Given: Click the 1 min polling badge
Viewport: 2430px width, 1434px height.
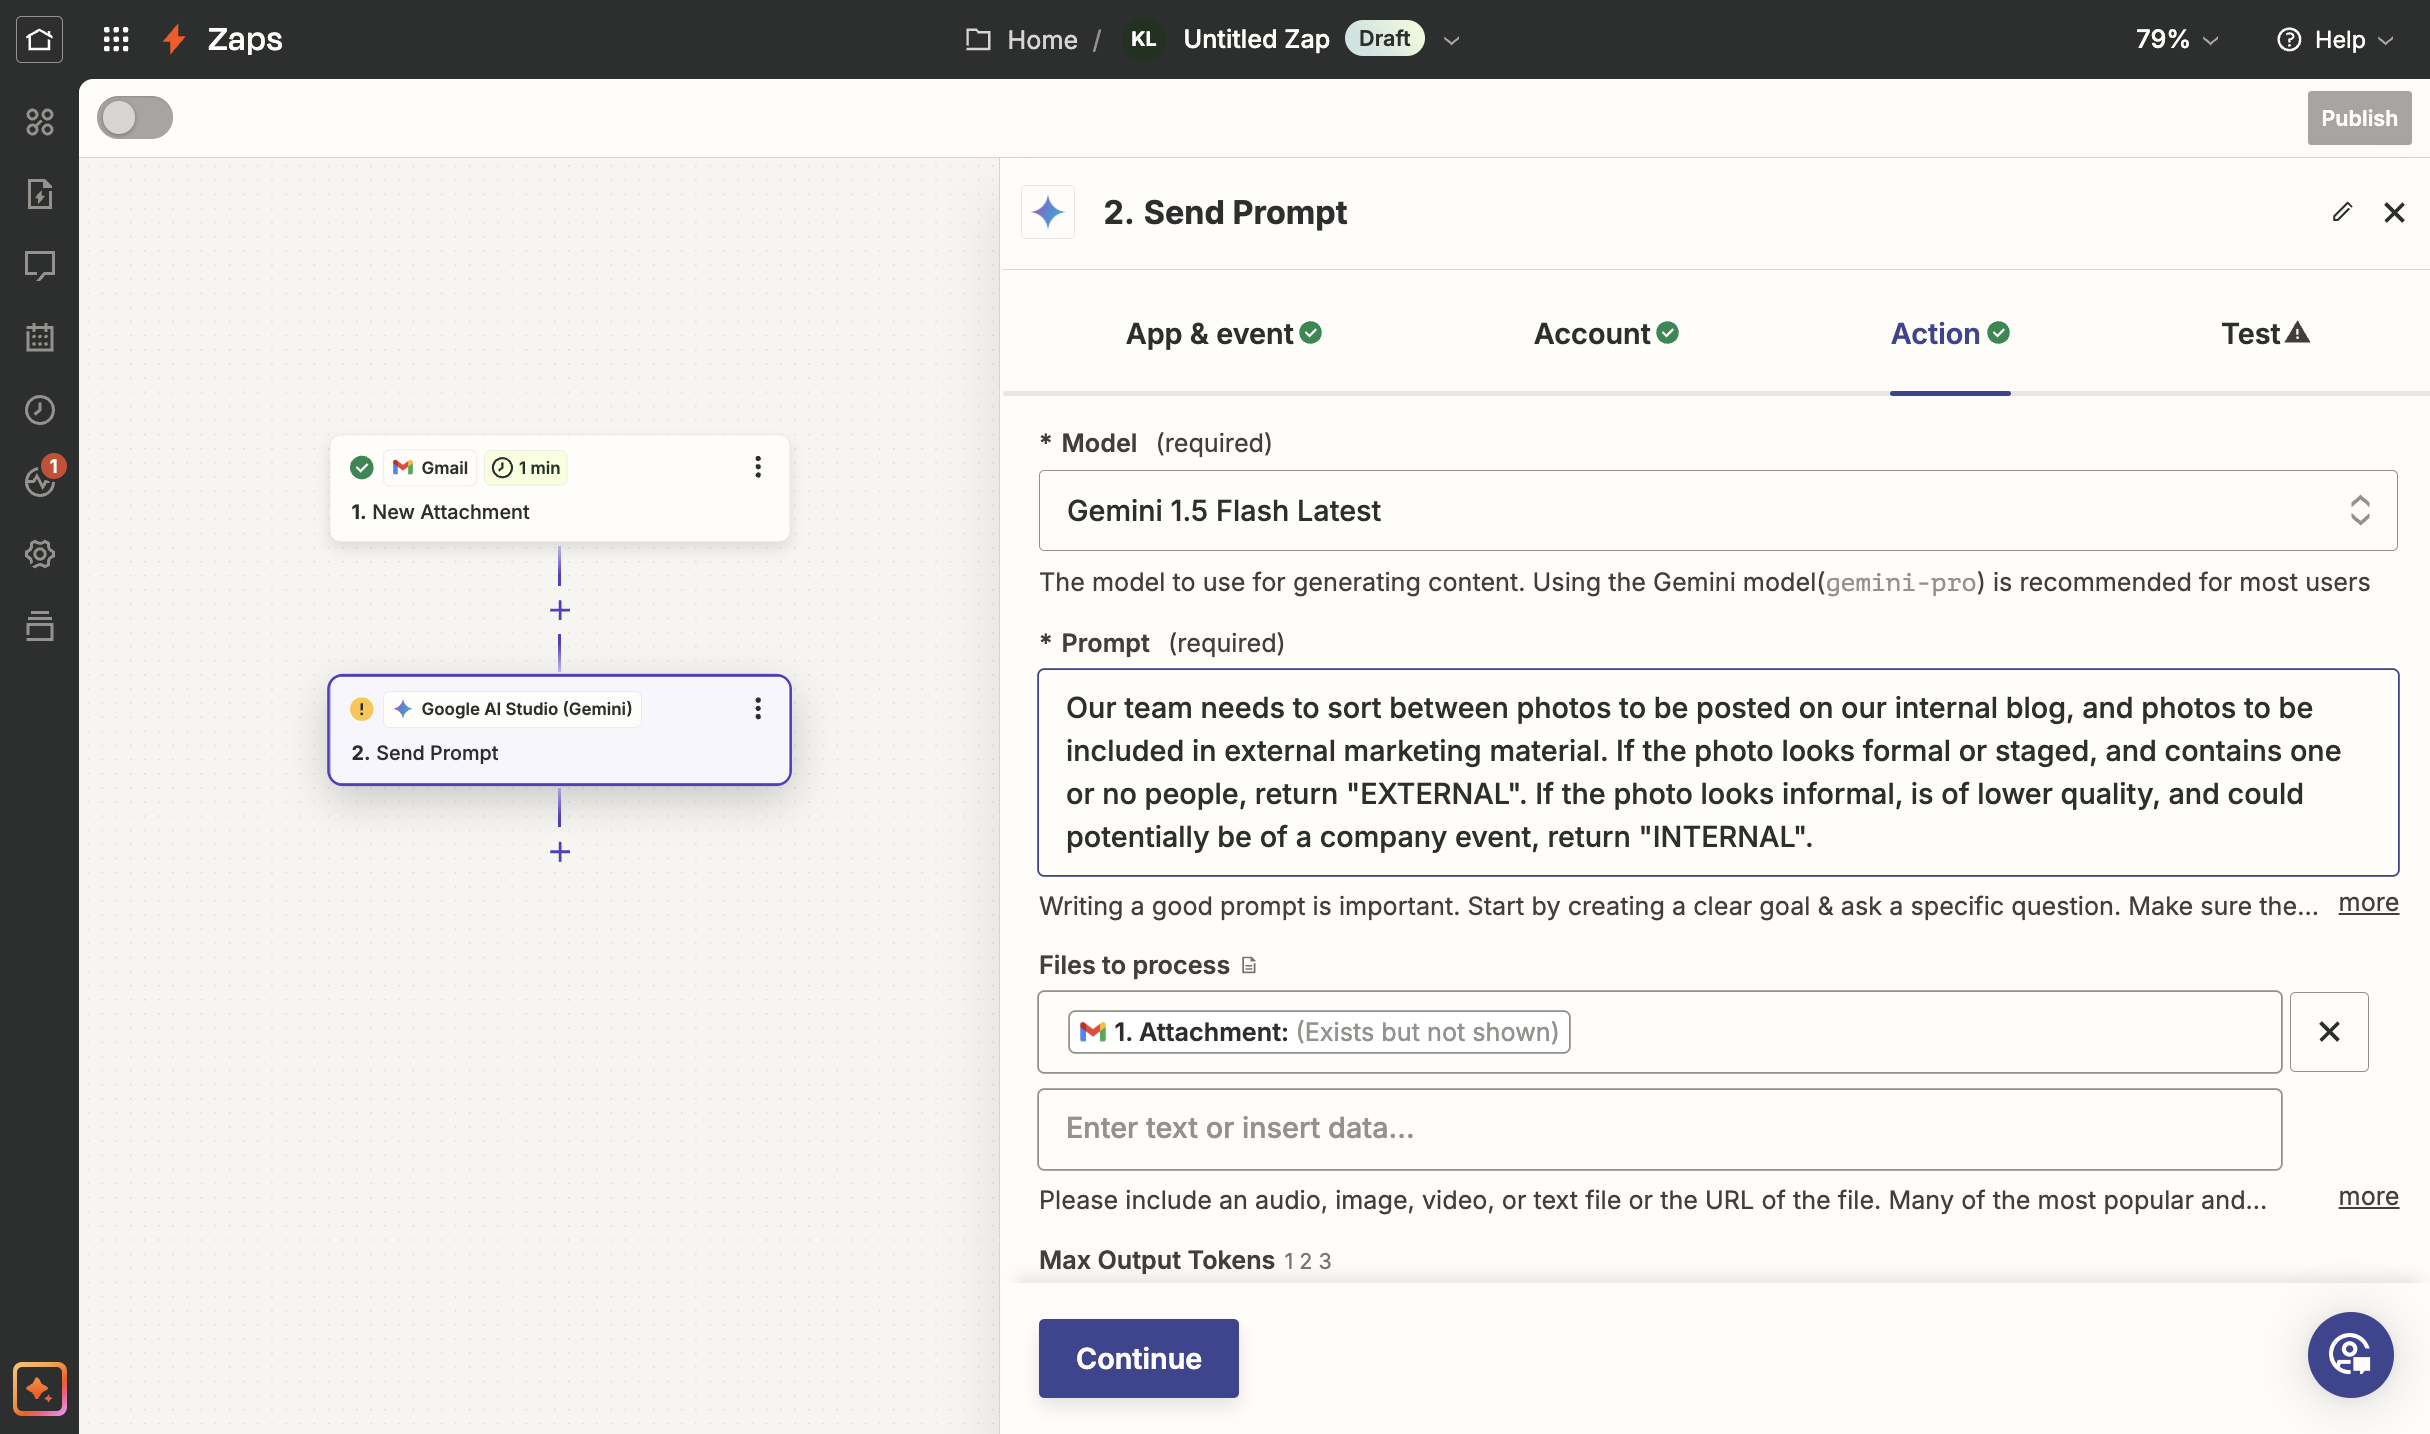Looking at the screenshot, I should coord(526,467).
